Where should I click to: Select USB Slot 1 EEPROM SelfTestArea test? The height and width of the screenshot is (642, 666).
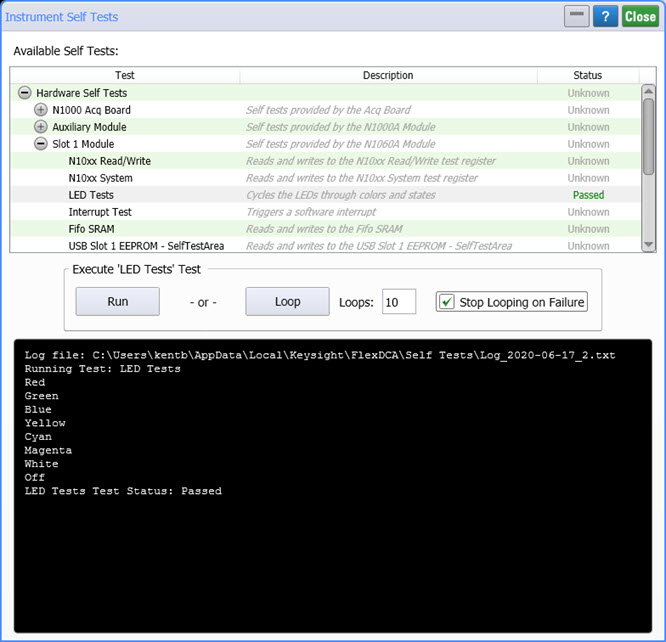tap(146, 246)
